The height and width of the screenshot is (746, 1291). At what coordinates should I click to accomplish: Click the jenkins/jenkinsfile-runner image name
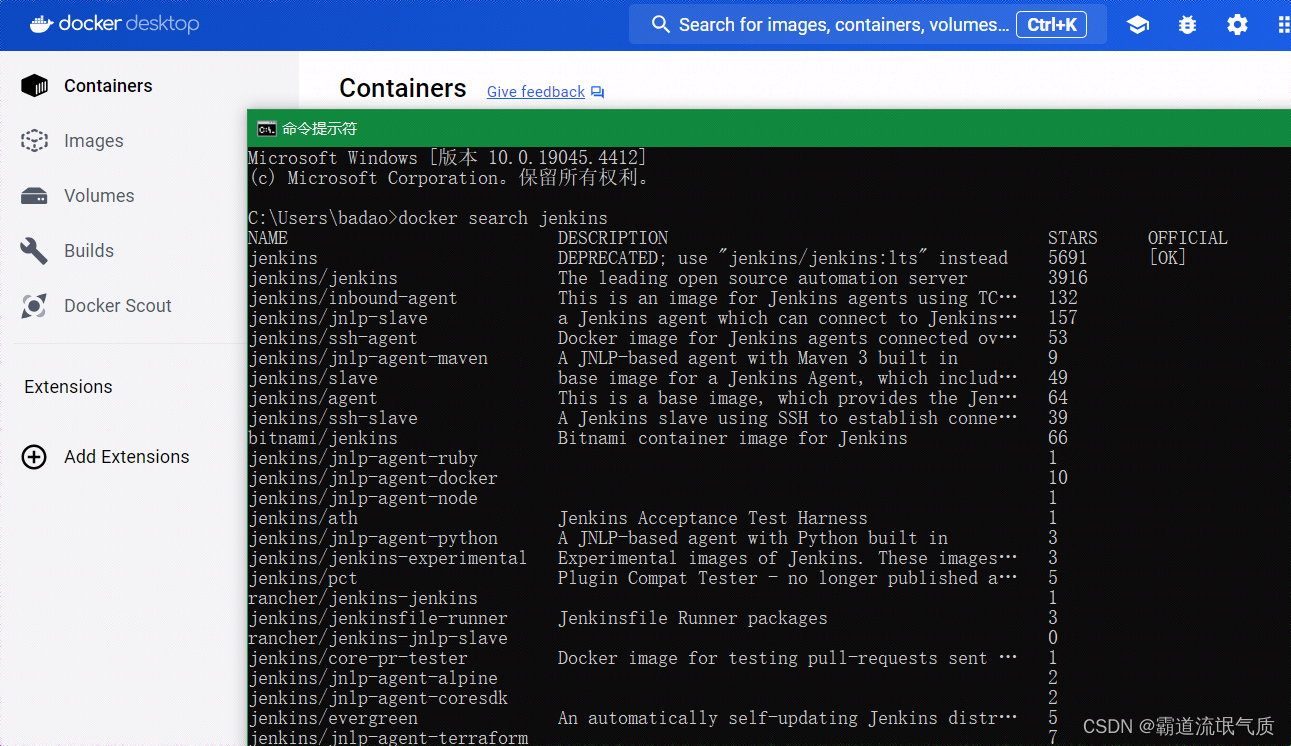coord(378,618)
